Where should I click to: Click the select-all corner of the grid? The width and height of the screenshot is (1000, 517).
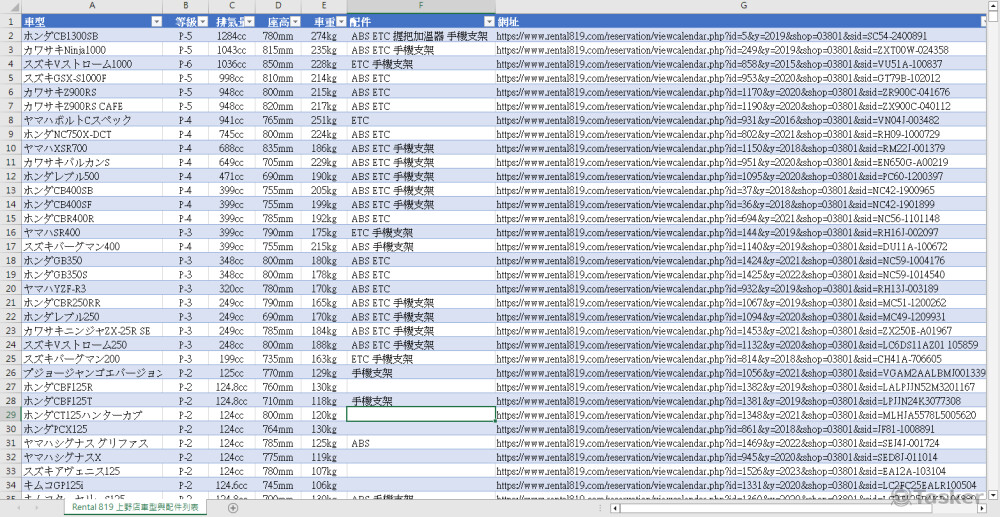coord(10,6)
